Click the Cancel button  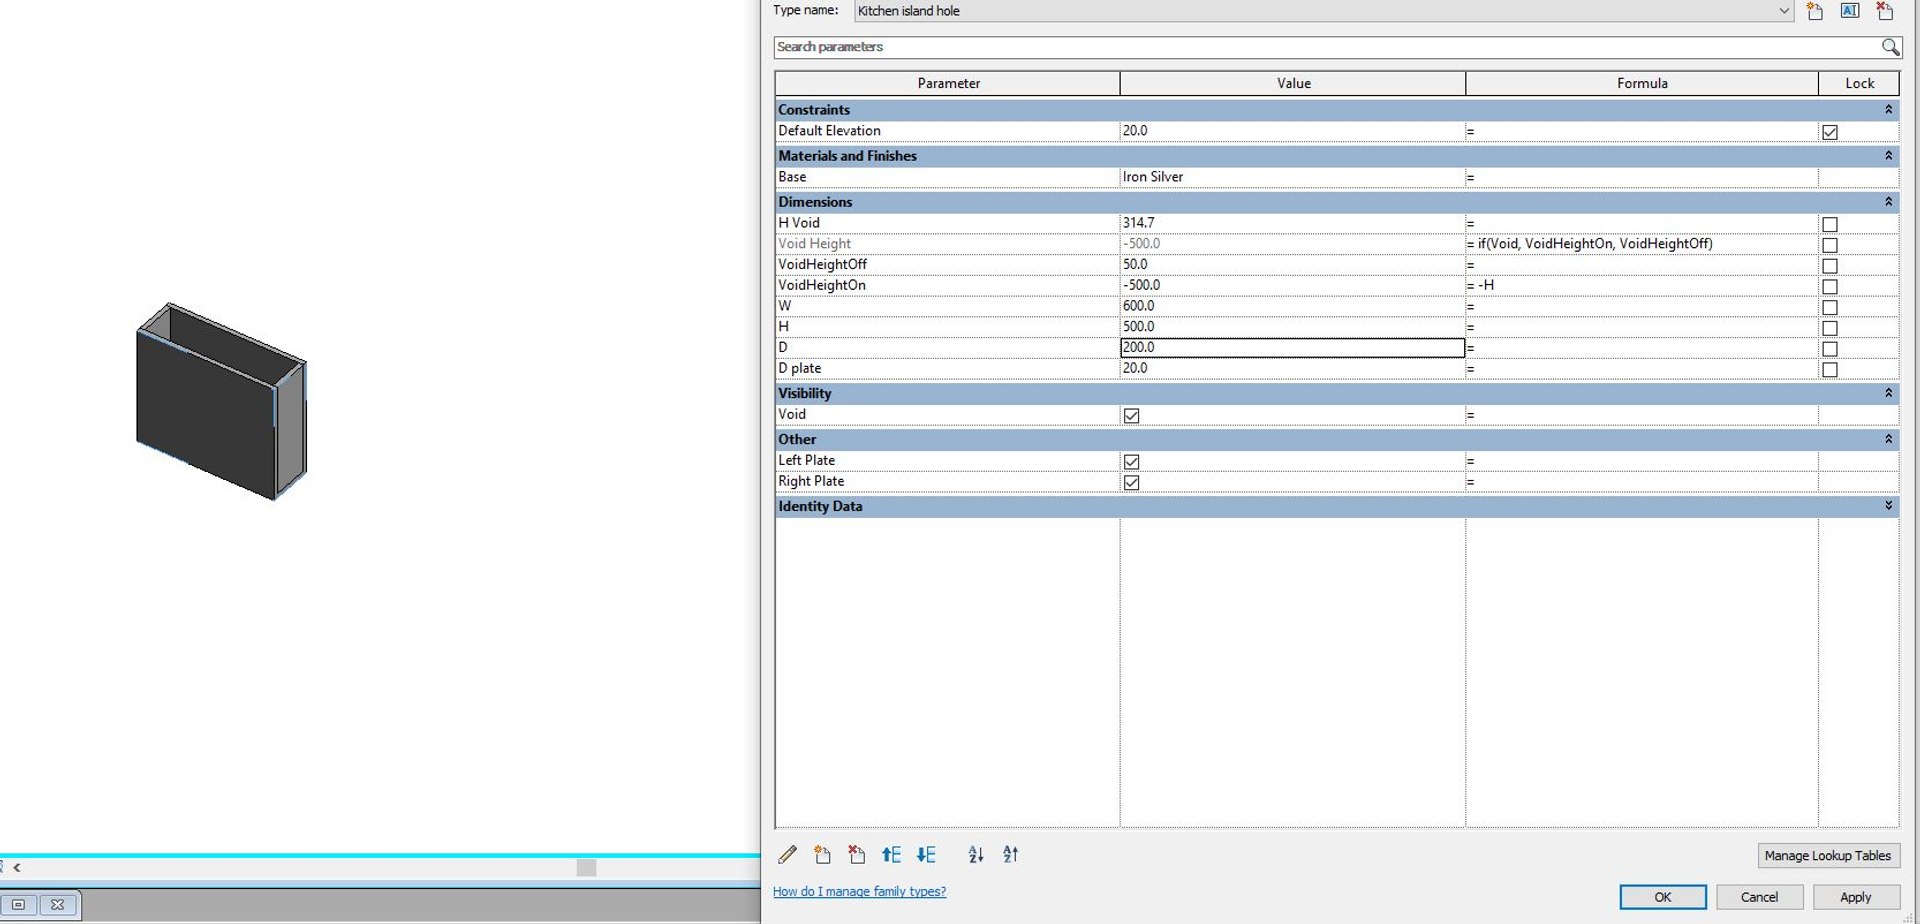1759,897
